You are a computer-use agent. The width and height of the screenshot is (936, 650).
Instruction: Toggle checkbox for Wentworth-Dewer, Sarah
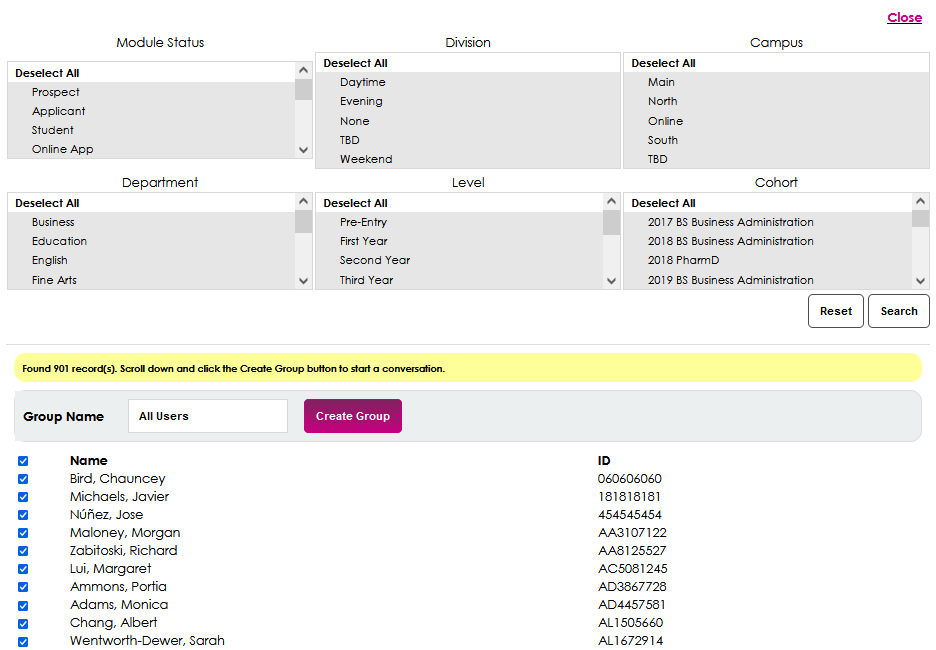(x=23, y=641)
